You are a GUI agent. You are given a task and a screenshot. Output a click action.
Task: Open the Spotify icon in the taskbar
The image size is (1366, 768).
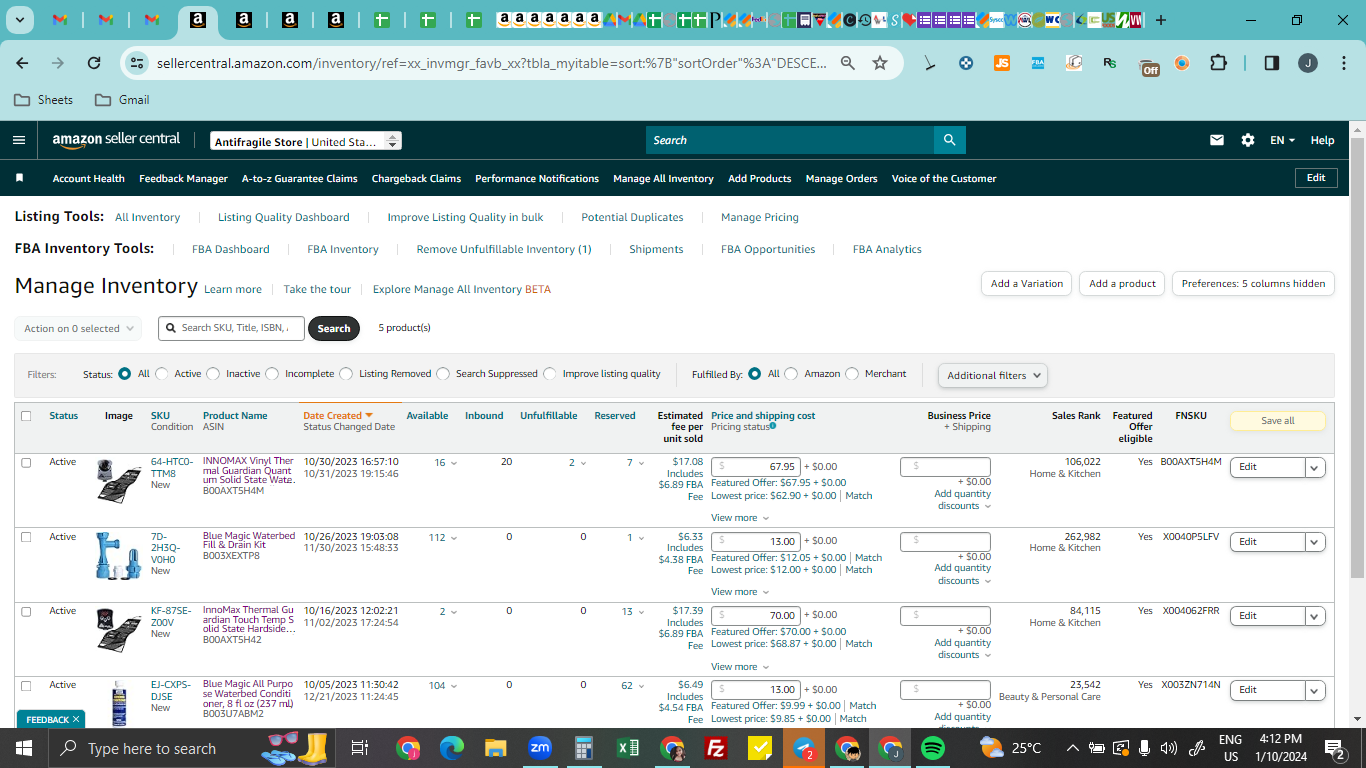click(x=932, y=748)
